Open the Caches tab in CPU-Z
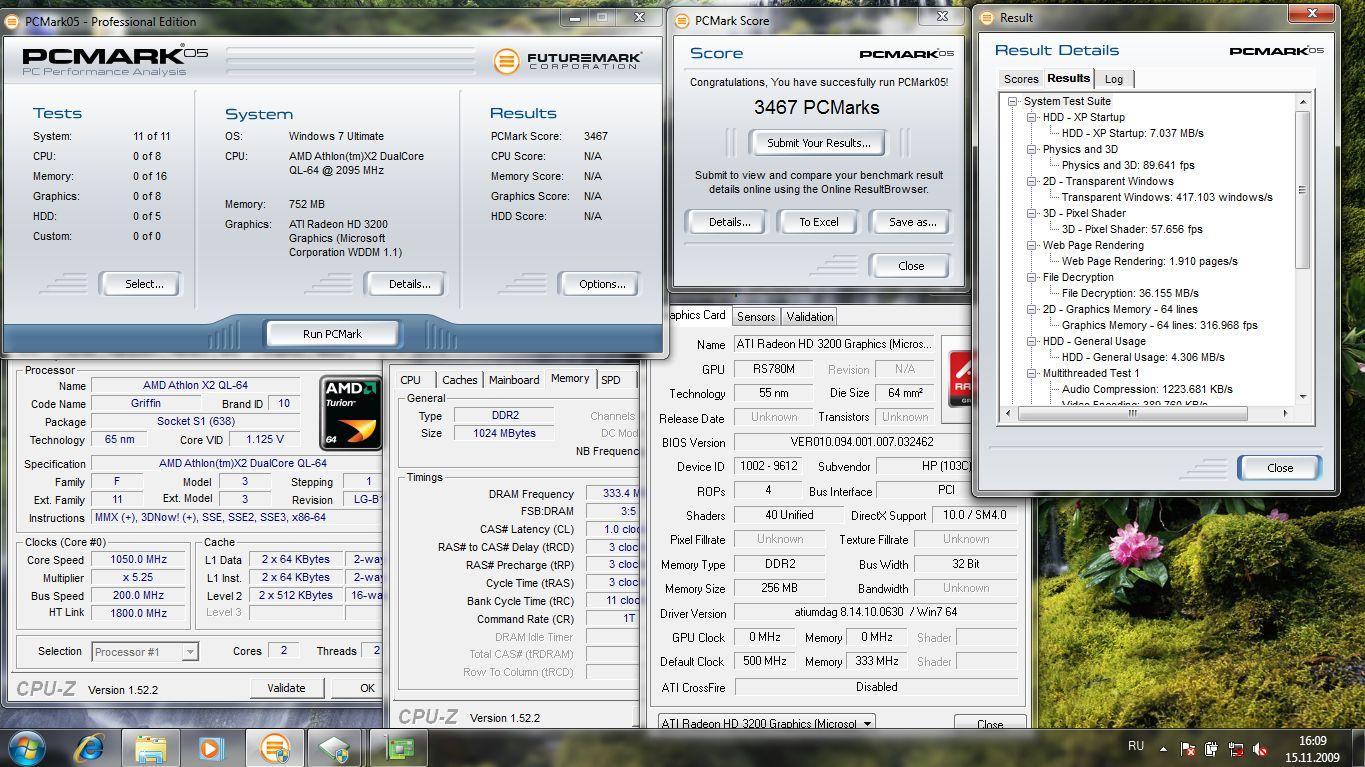 (x=460, y=380)
